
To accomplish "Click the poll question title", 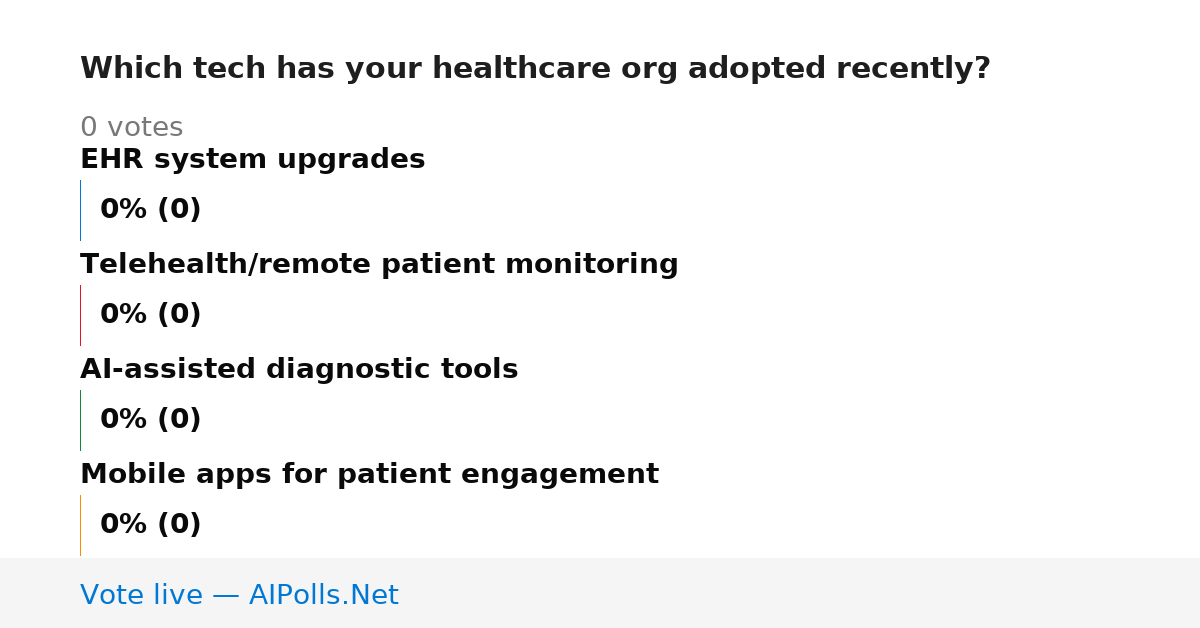I will pos(535,69).
